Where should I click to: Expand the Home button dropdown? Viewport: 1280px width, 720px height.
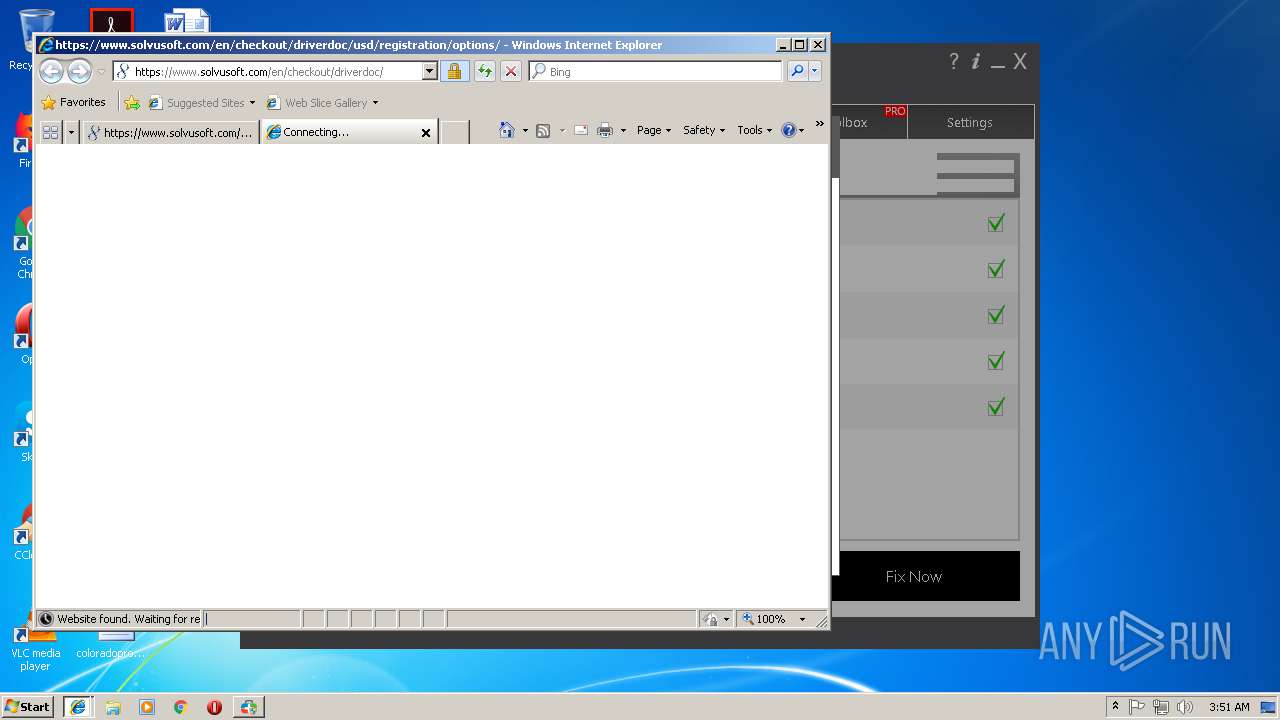[x=525, y=130]
